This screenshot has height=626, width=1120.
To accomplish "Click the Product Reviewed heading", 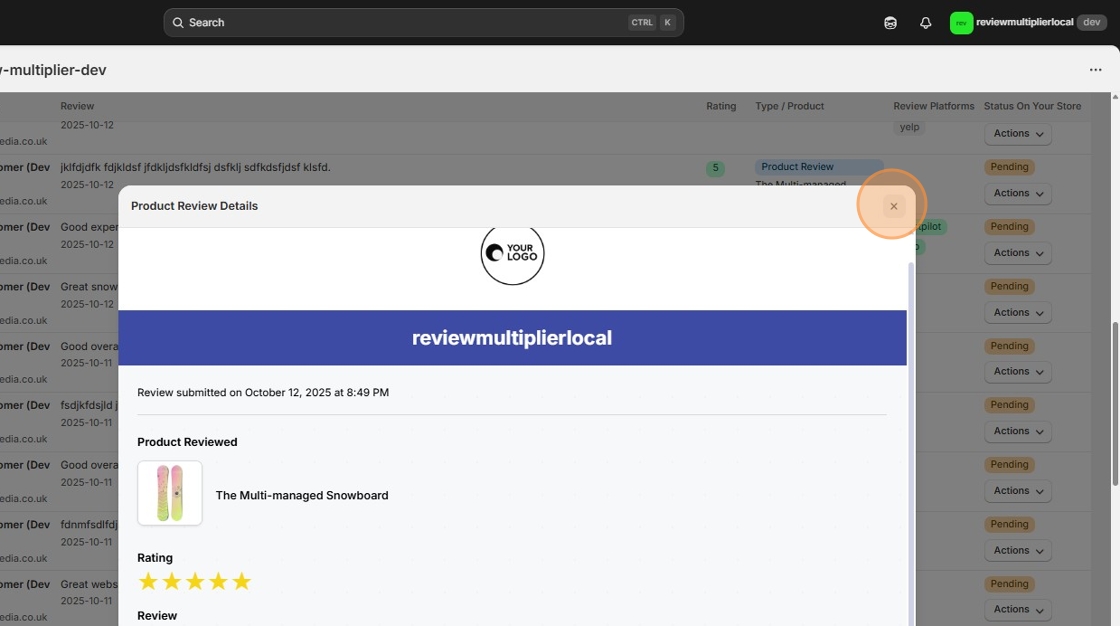I will tap(187, 442).
